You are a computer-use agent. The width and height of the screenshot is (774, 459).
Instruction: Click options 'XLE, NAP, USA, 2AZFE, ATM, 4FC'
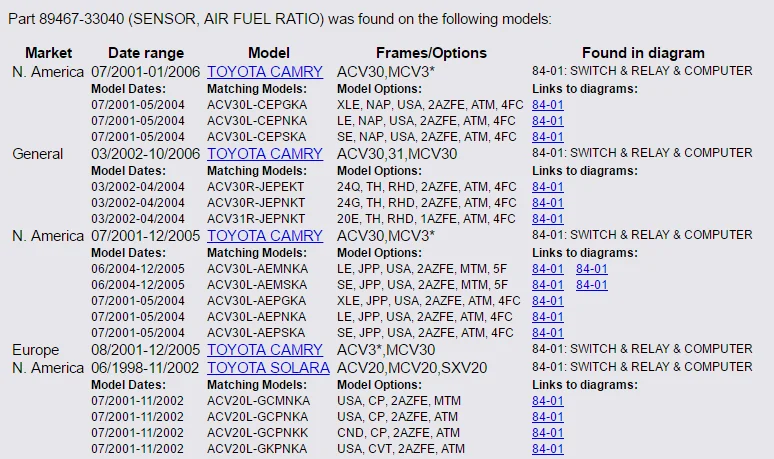coord(430,105)
